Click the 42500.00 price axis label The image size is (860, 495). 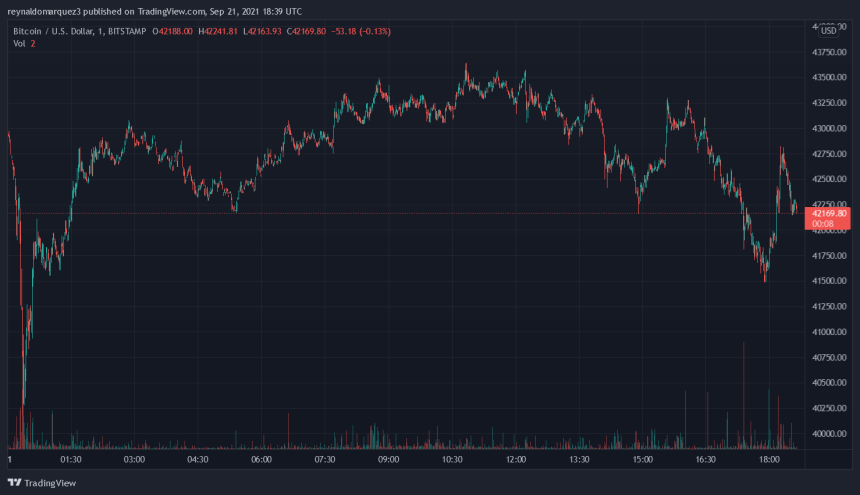click(x=829, y=179)
